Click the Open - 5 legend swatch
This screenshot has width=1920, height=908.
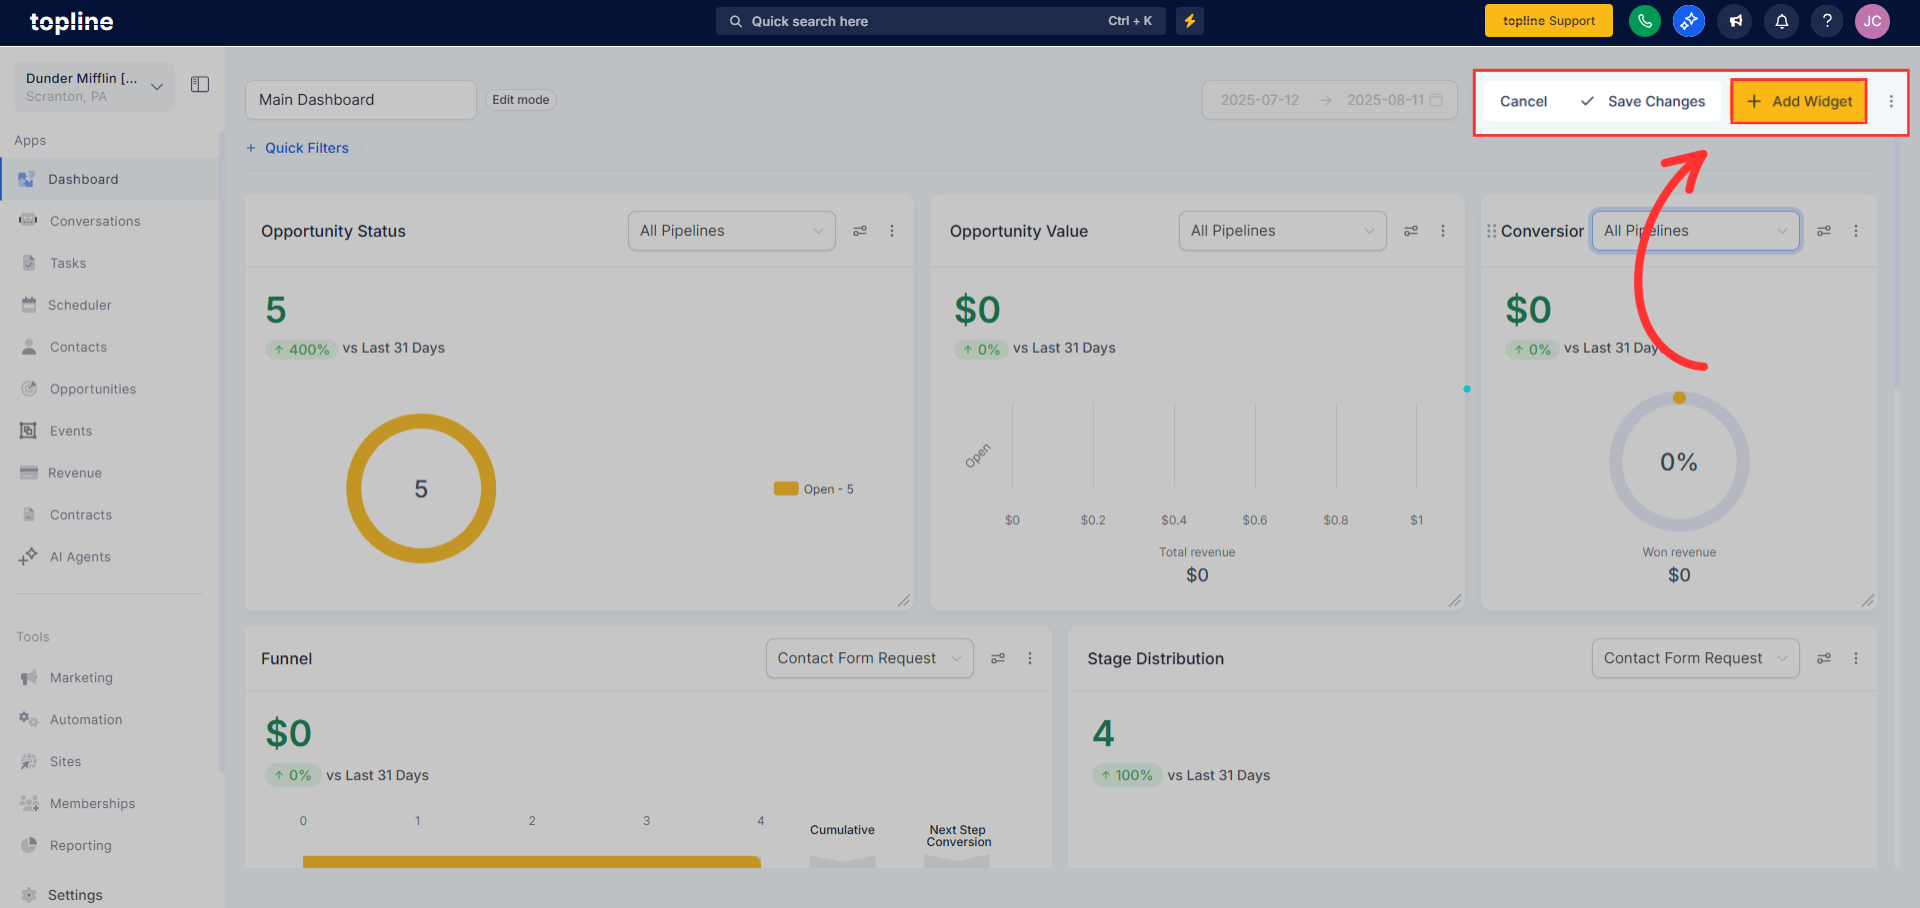(786, 489)
